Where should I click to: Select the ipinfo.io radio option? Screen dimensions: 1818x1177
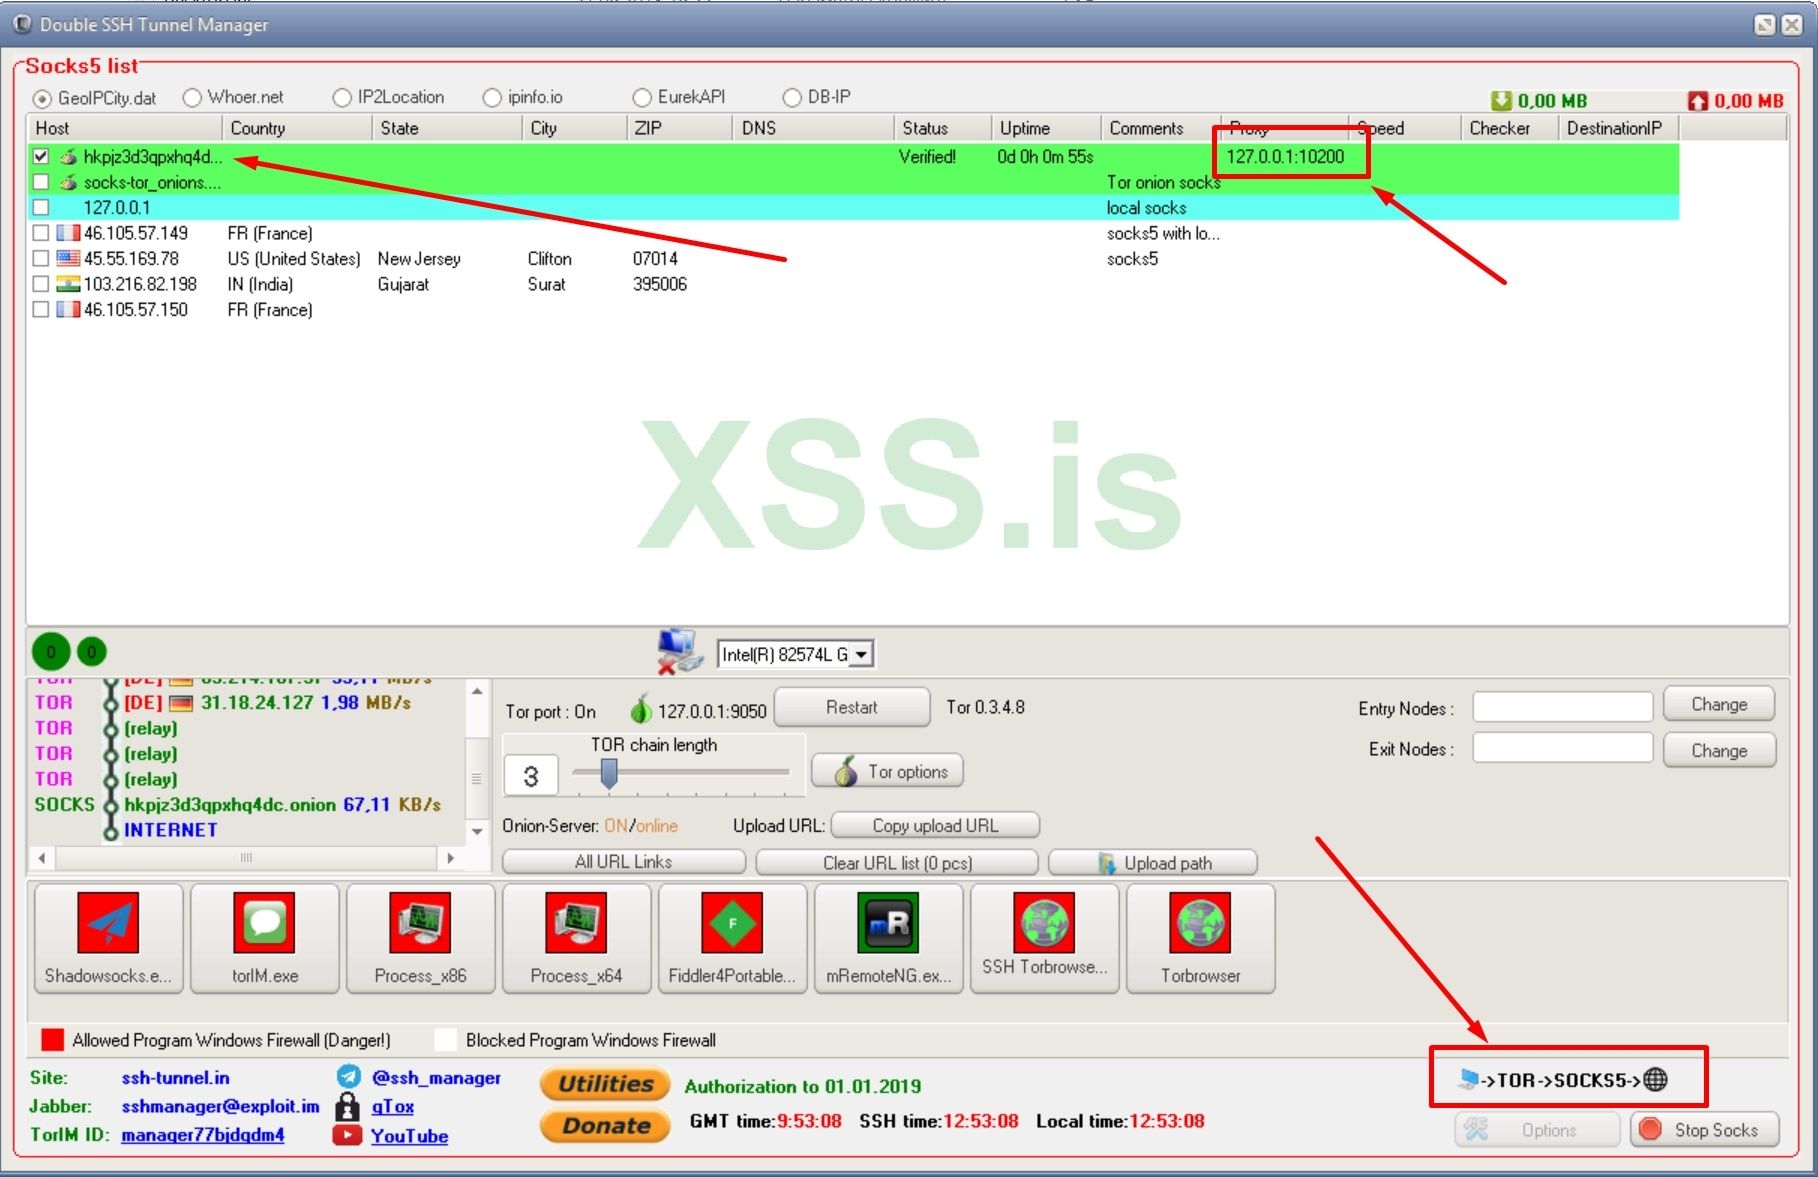pos(492,97)
